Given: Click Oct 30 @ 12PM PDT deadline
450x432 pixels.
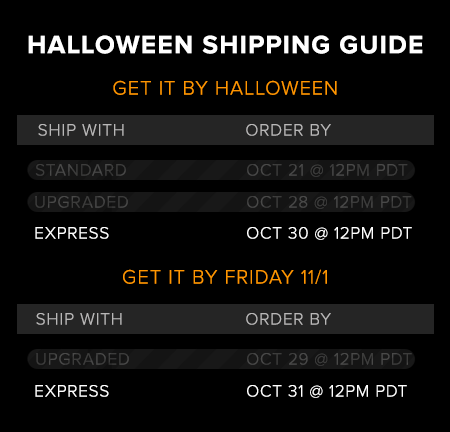Looking at the screenshot, I should click(329, 233).
